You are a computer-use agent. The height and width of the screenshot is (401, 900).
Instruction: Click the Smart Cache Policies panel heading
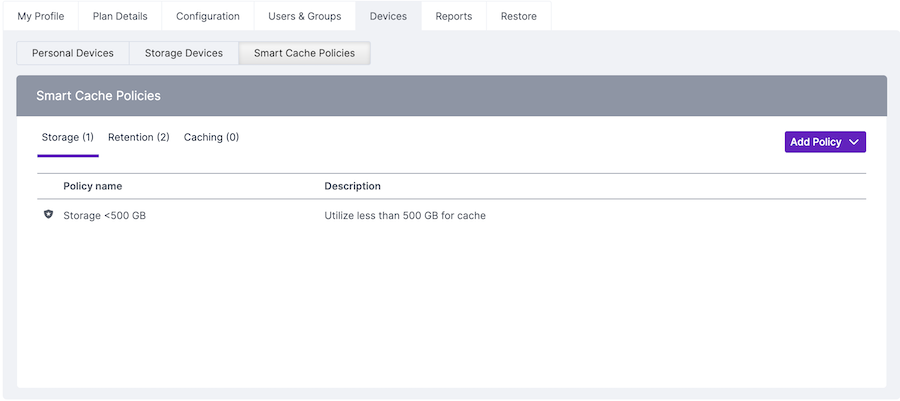[98, 96]
